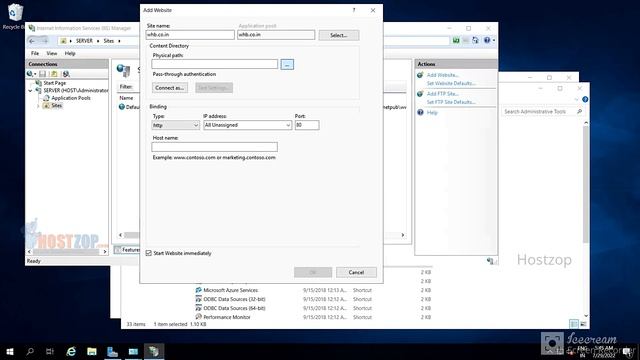Click the Save icon in Connections toolbar
Screen dimensions: 640x360
[42, 74]
